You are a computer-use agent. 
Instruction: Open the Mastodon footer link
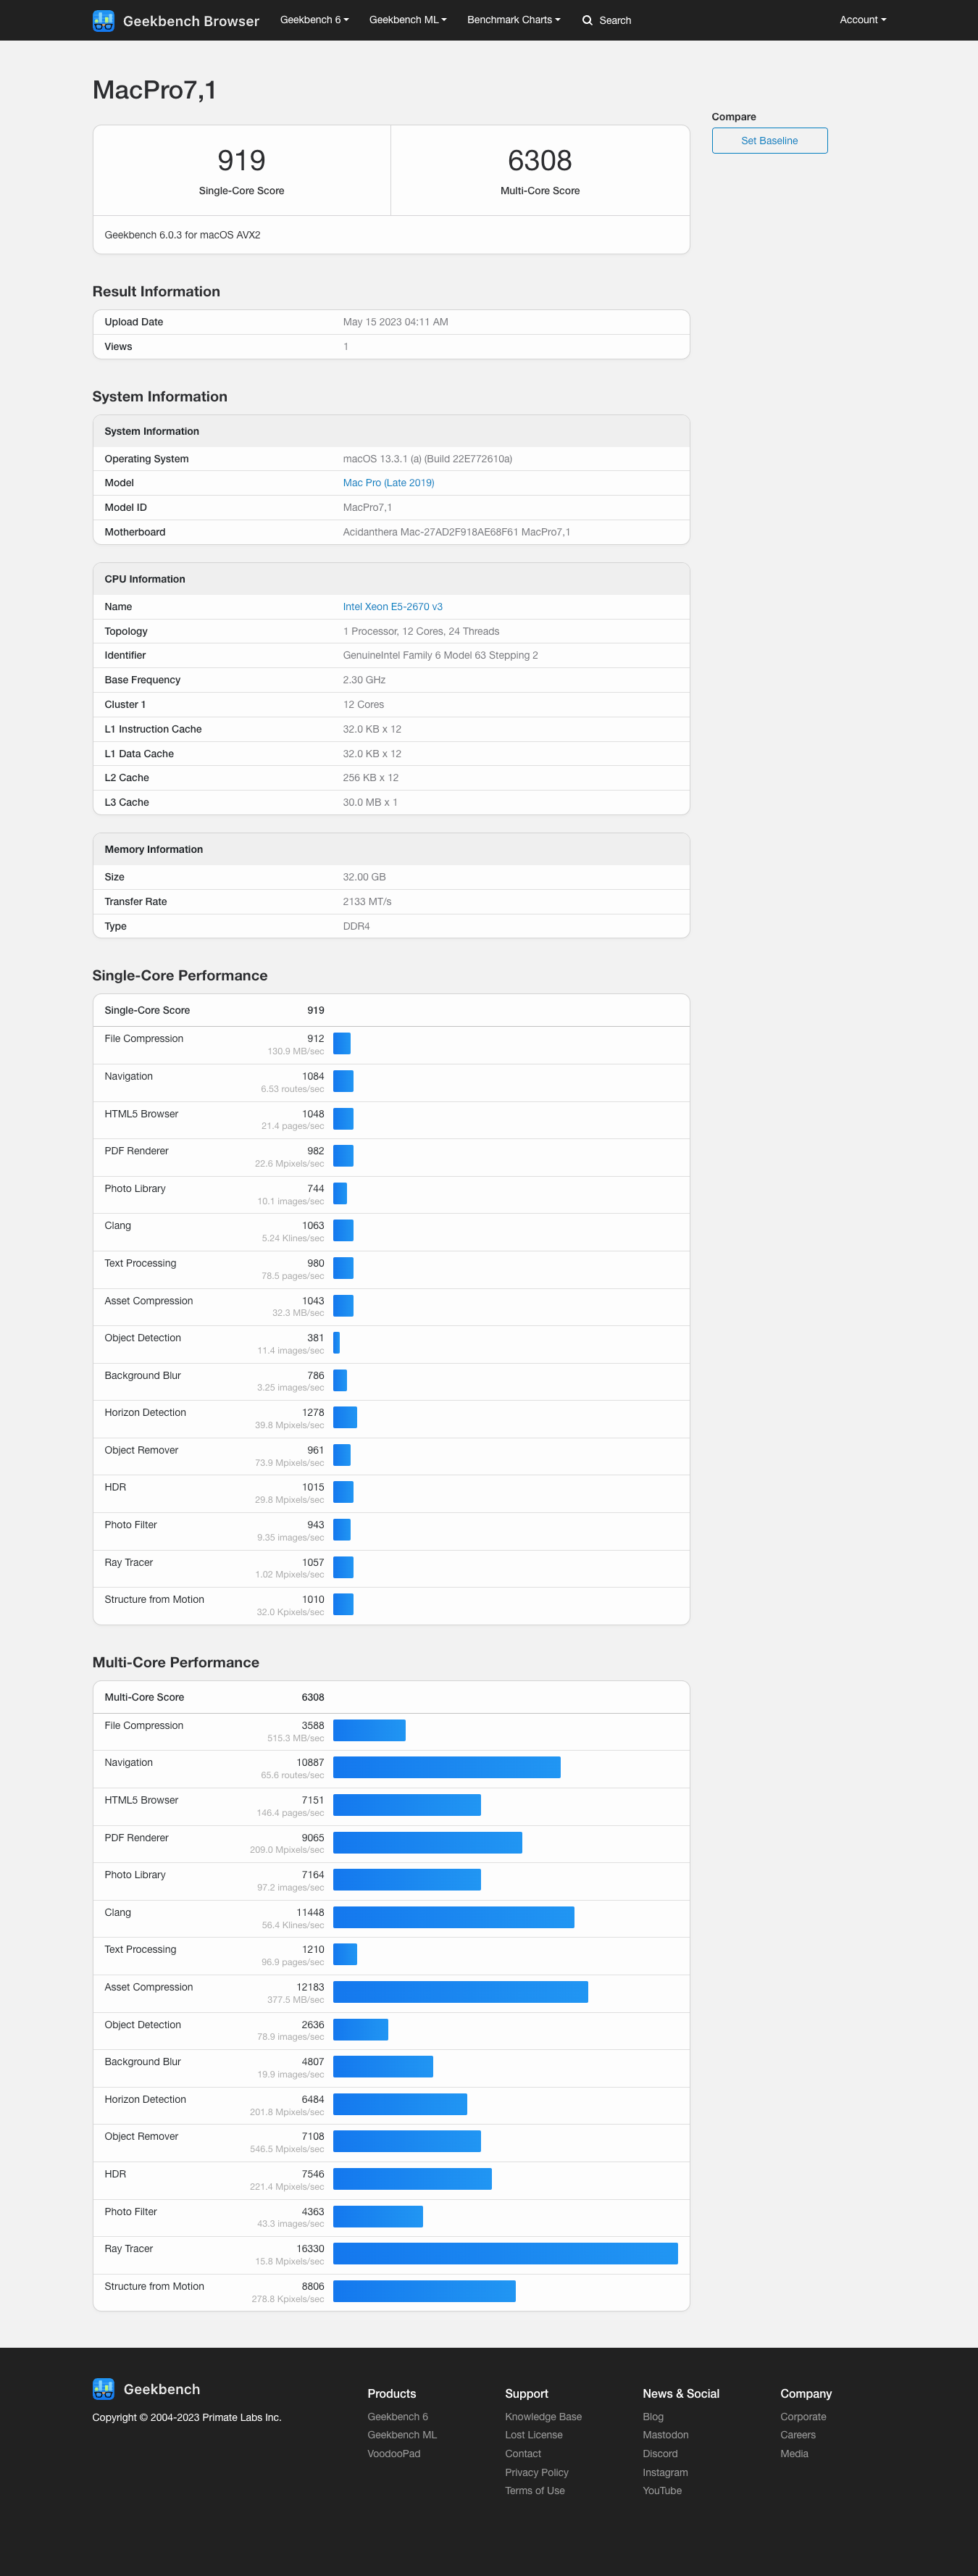[665, 2435]
